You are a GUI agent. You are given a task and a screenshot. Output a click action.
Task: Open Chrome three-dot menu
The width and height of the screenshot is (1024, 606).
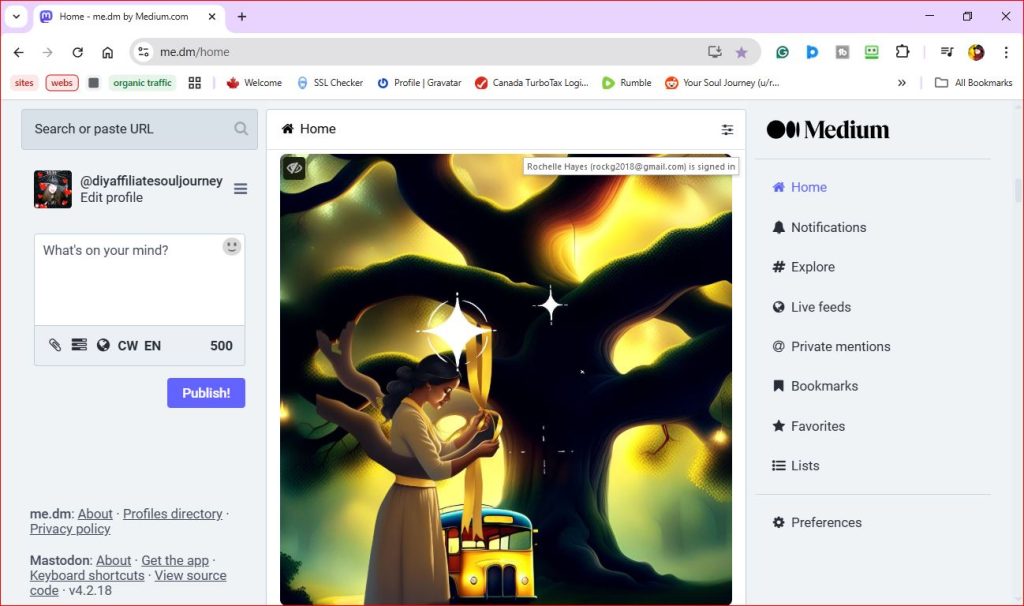1006,52
